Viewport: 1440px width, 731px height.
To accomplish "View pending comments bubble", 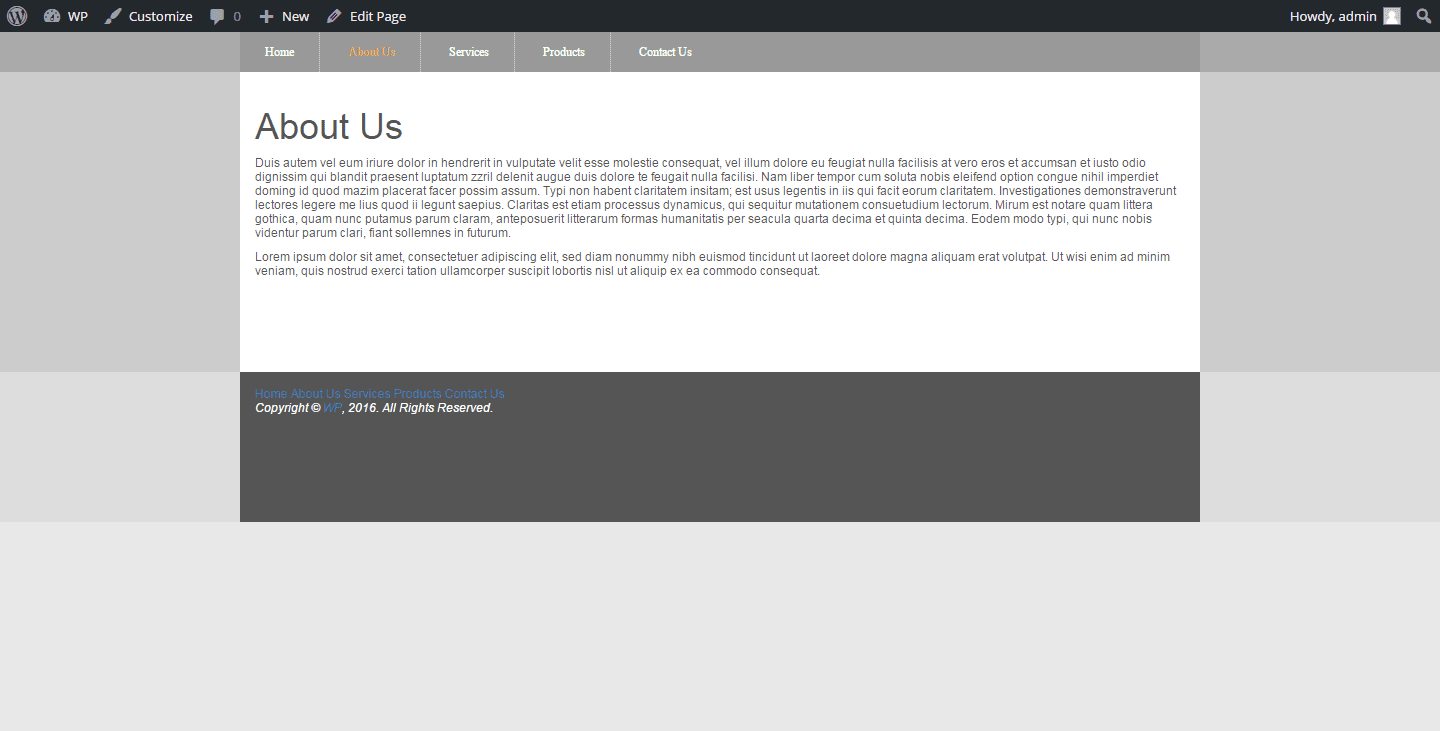I will click(225, 16).
